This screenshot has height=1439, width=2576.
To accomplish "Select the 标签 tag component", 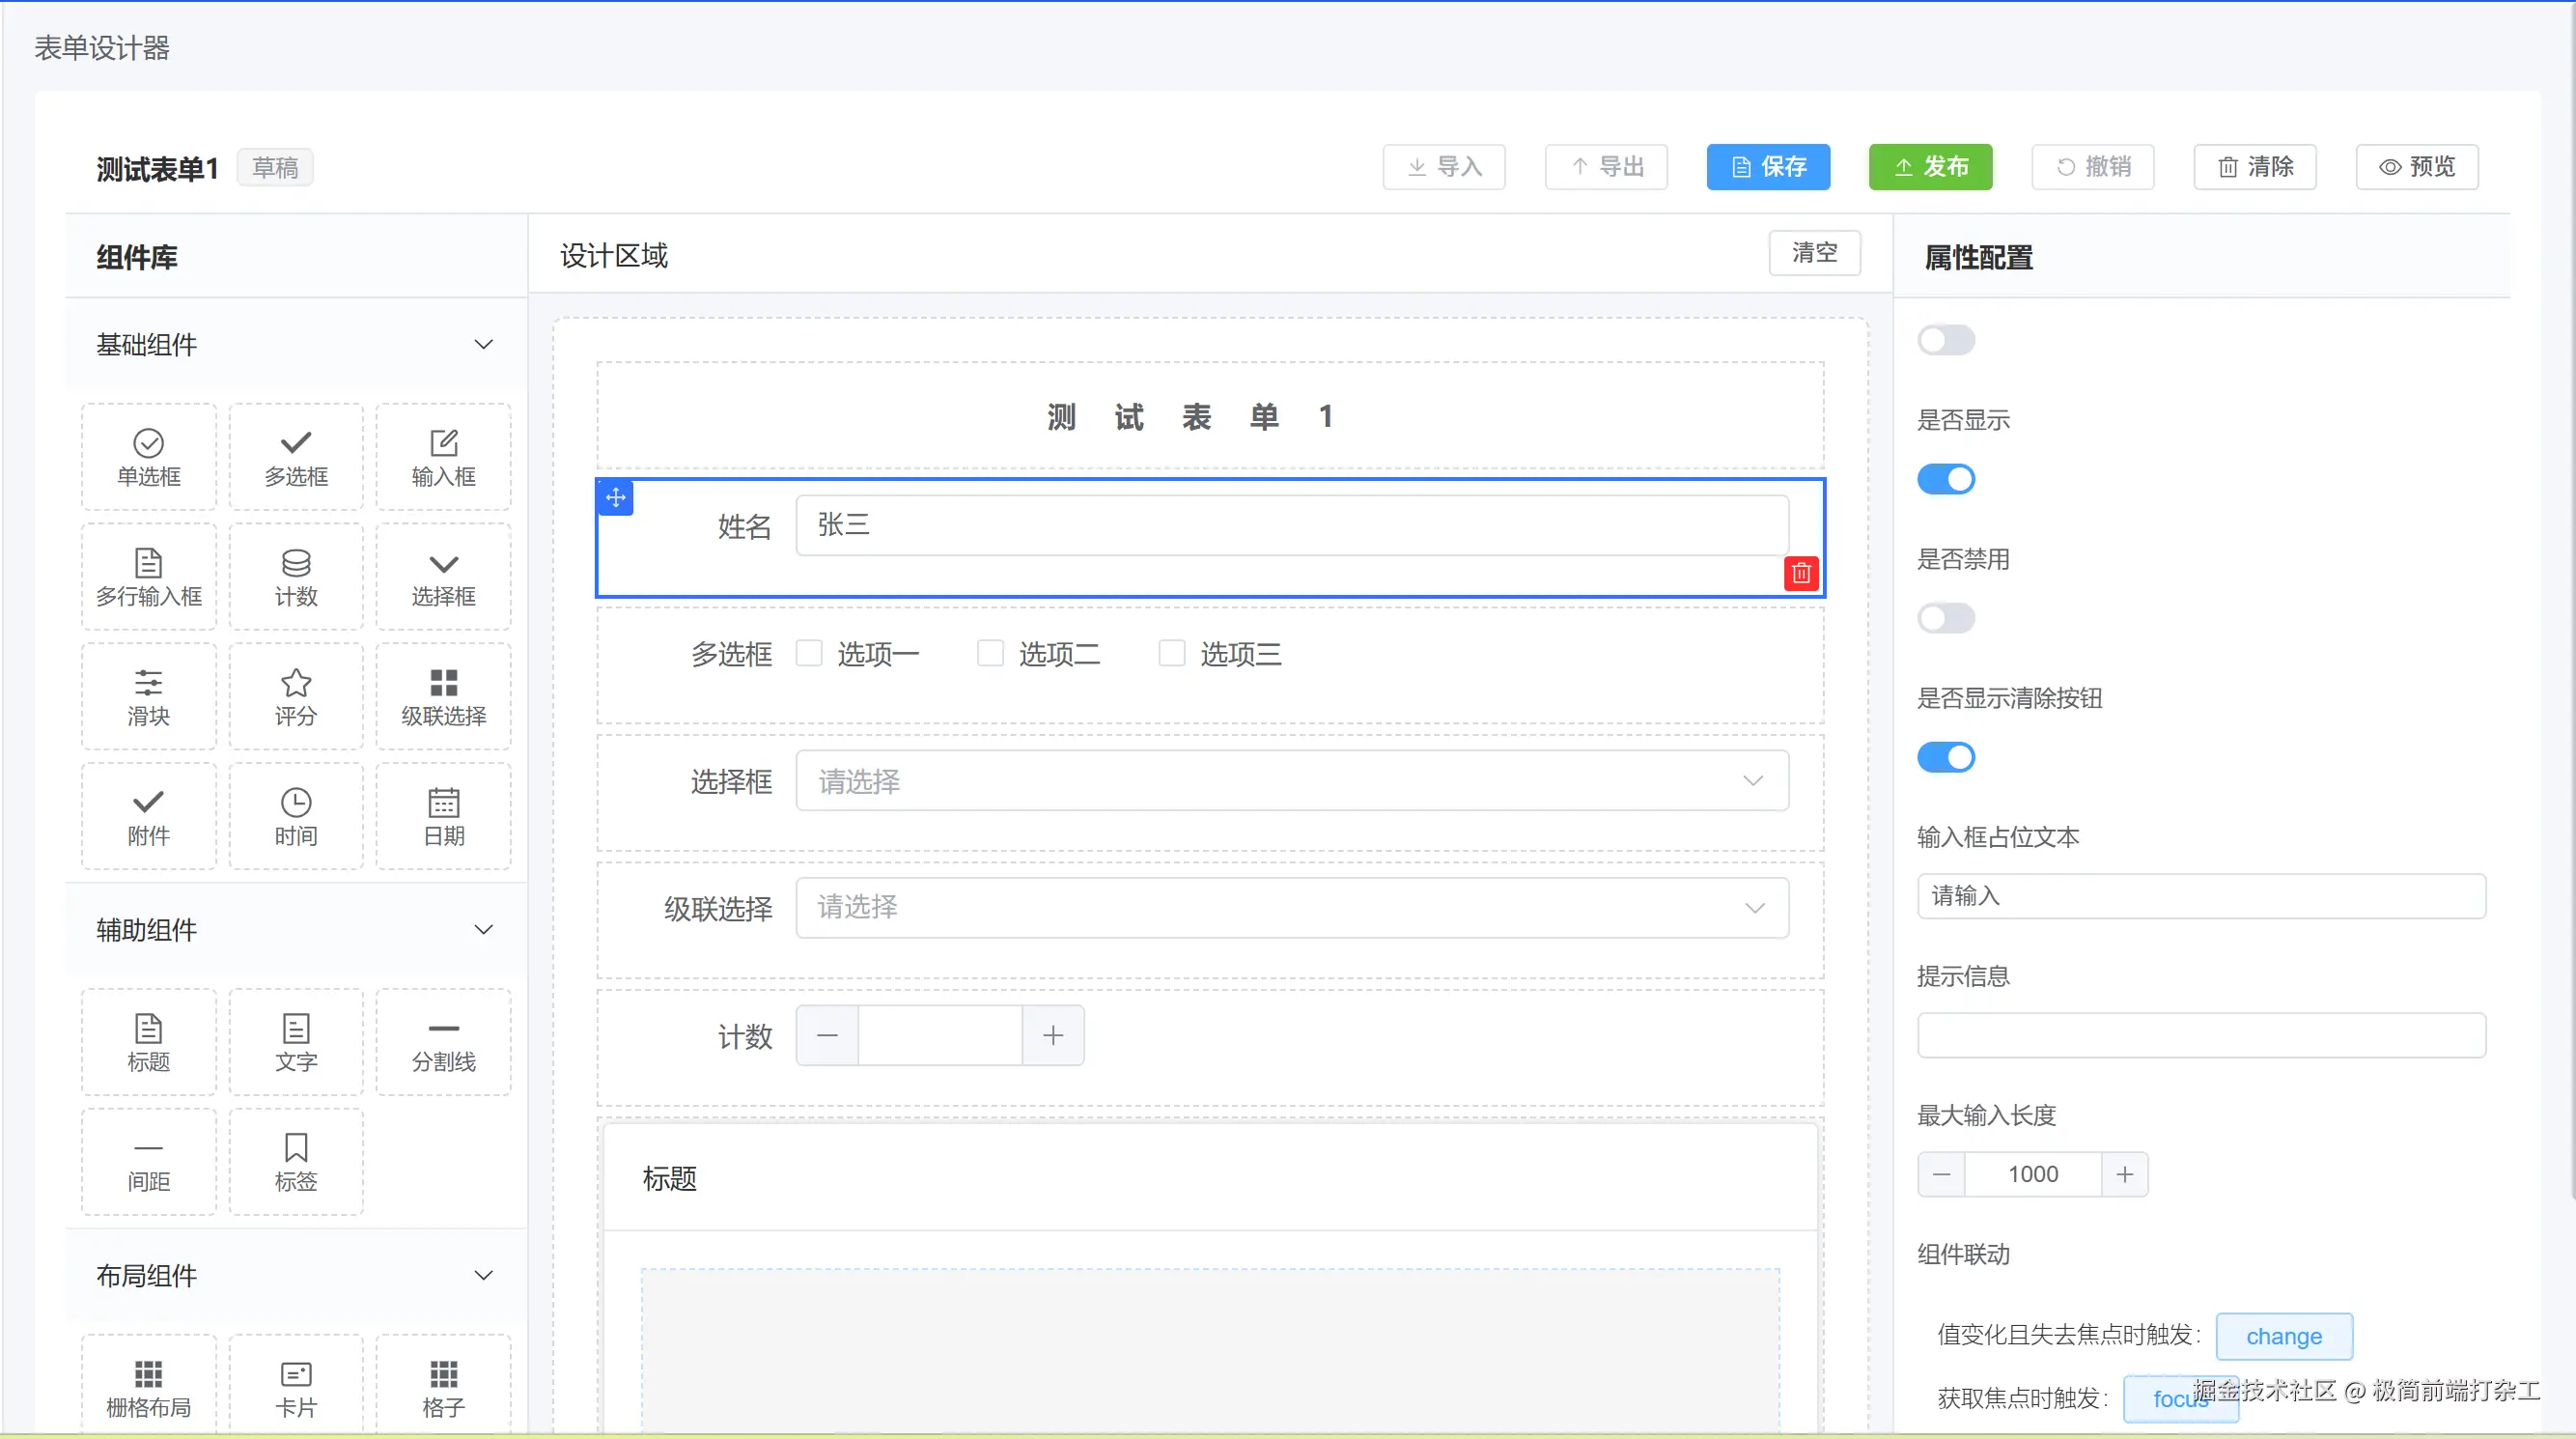I will coord(296,1162).
